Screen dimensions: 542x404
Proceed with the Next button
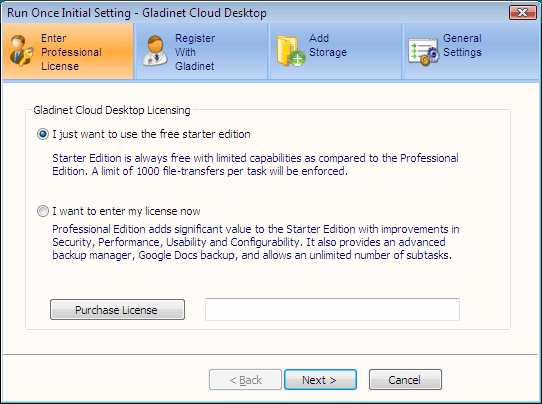[320, 379]
